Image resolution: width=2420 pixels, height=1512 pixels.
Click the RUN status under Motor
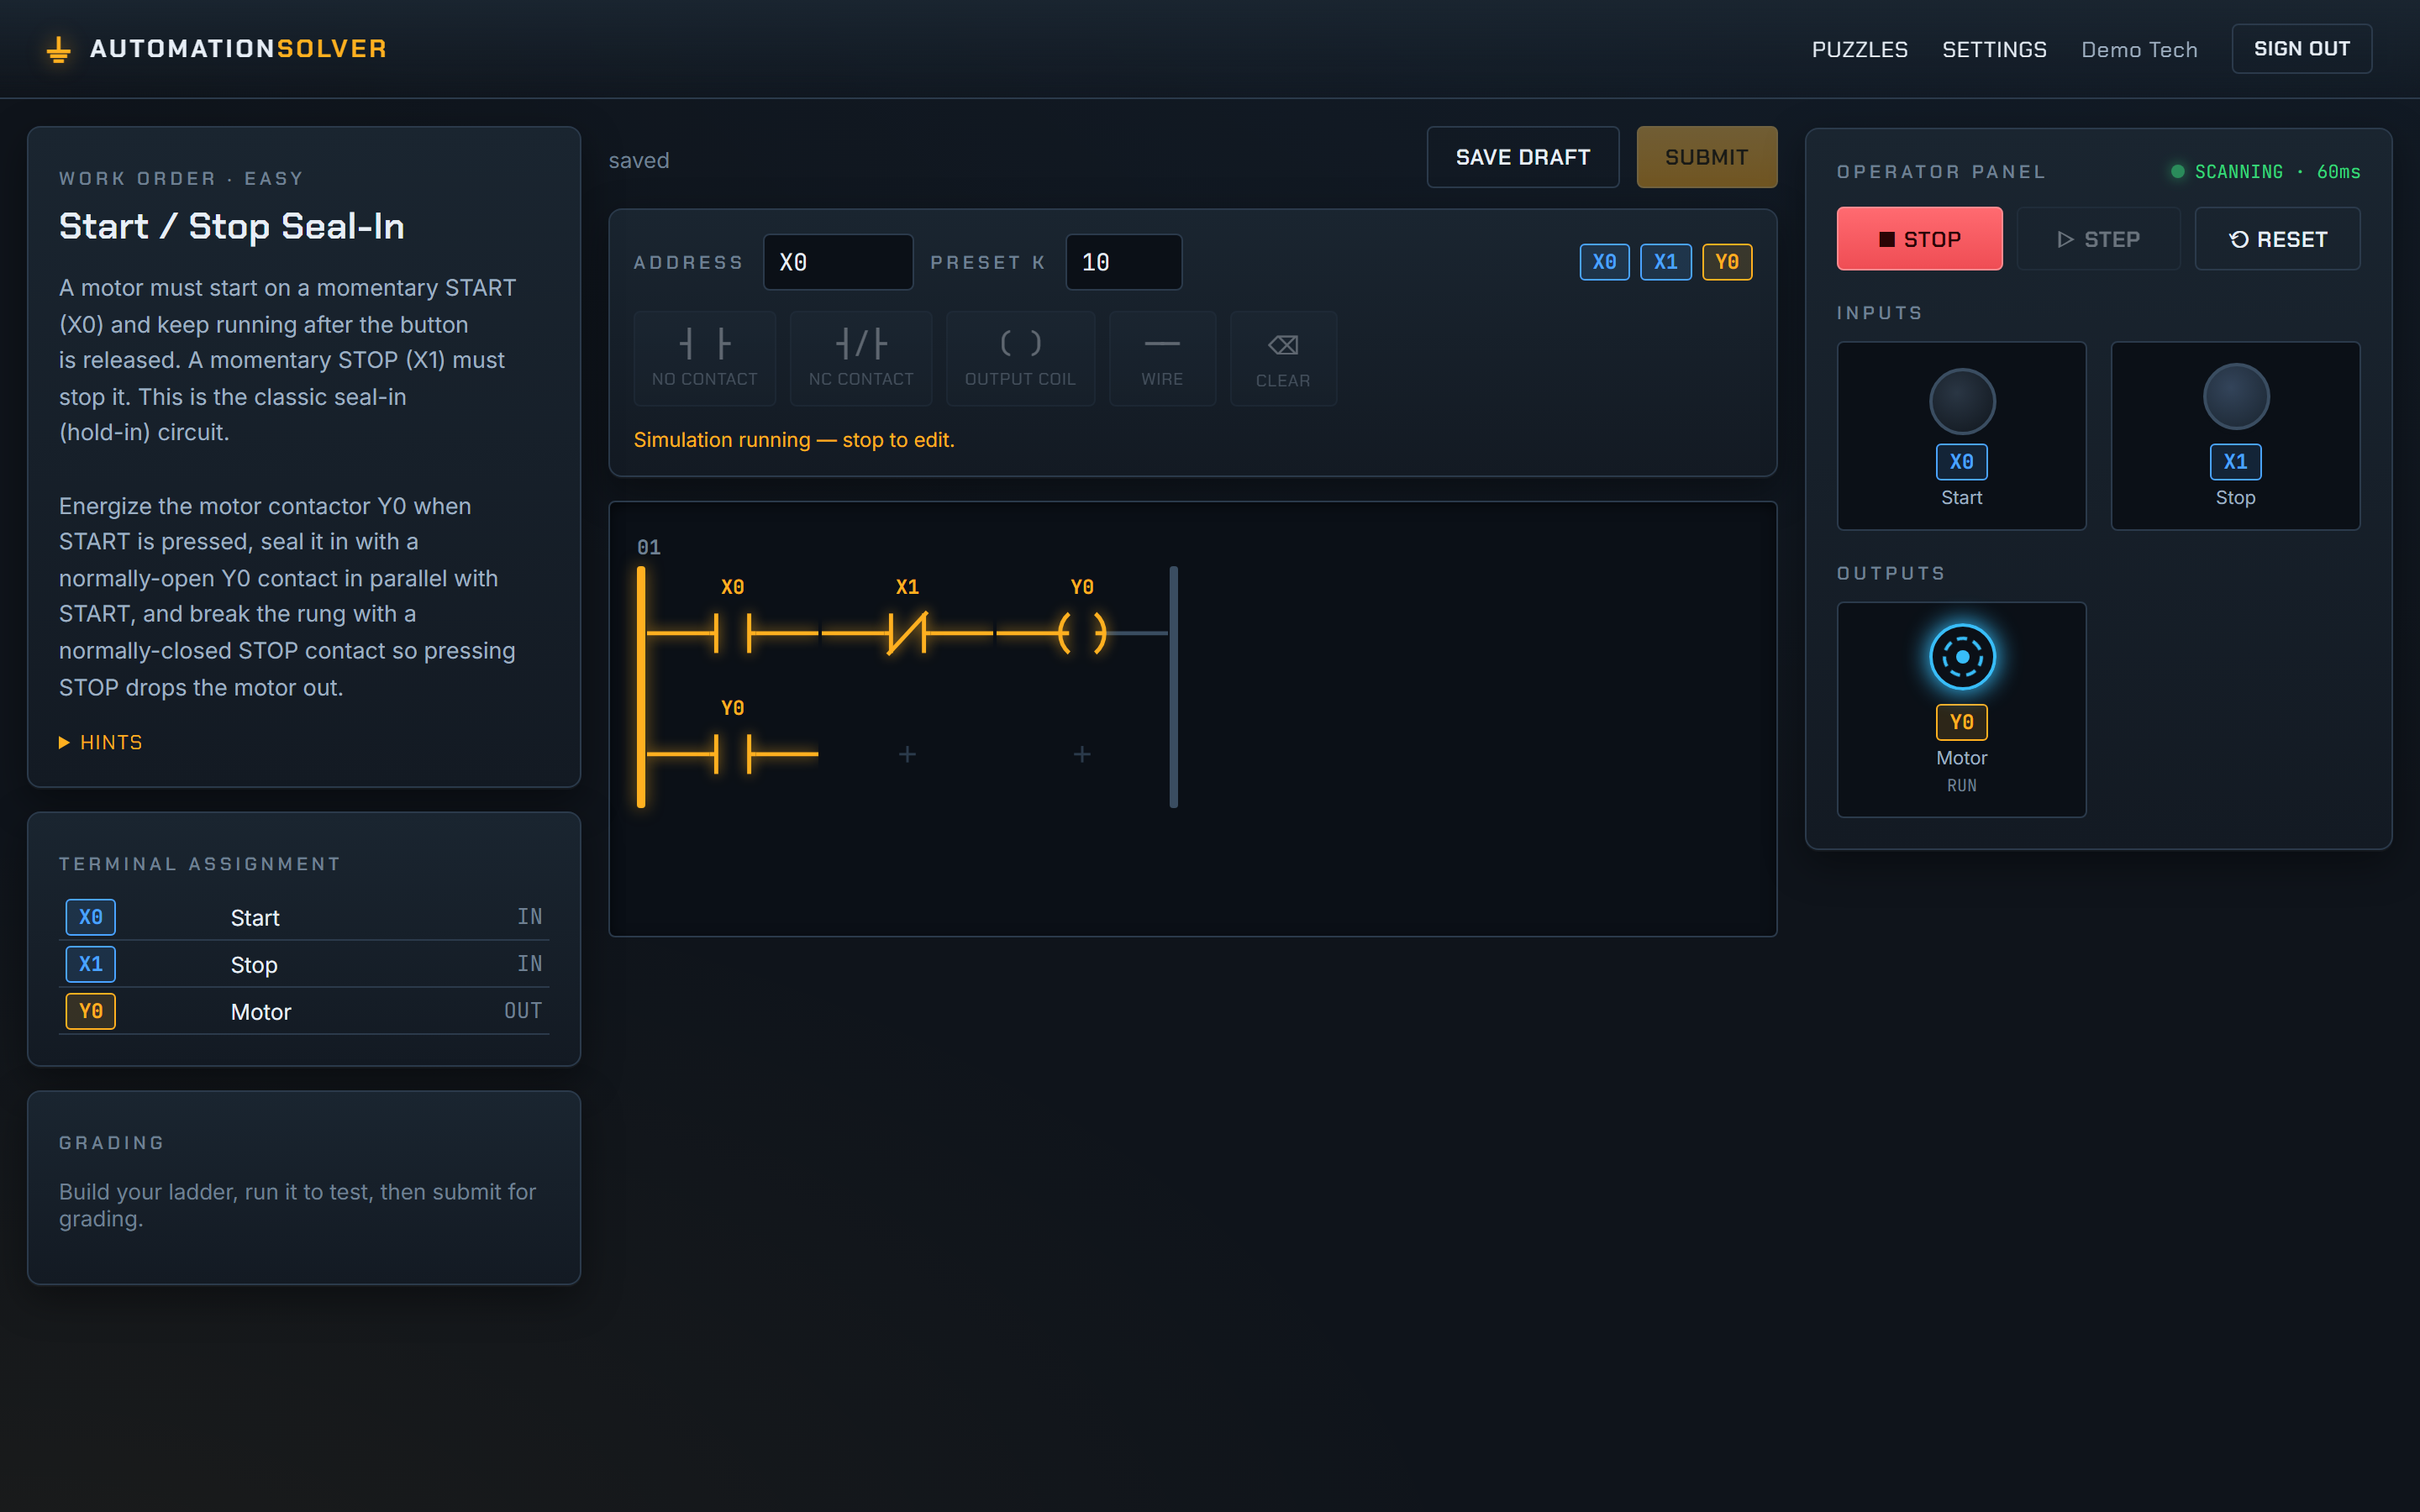coord(1962,786)
